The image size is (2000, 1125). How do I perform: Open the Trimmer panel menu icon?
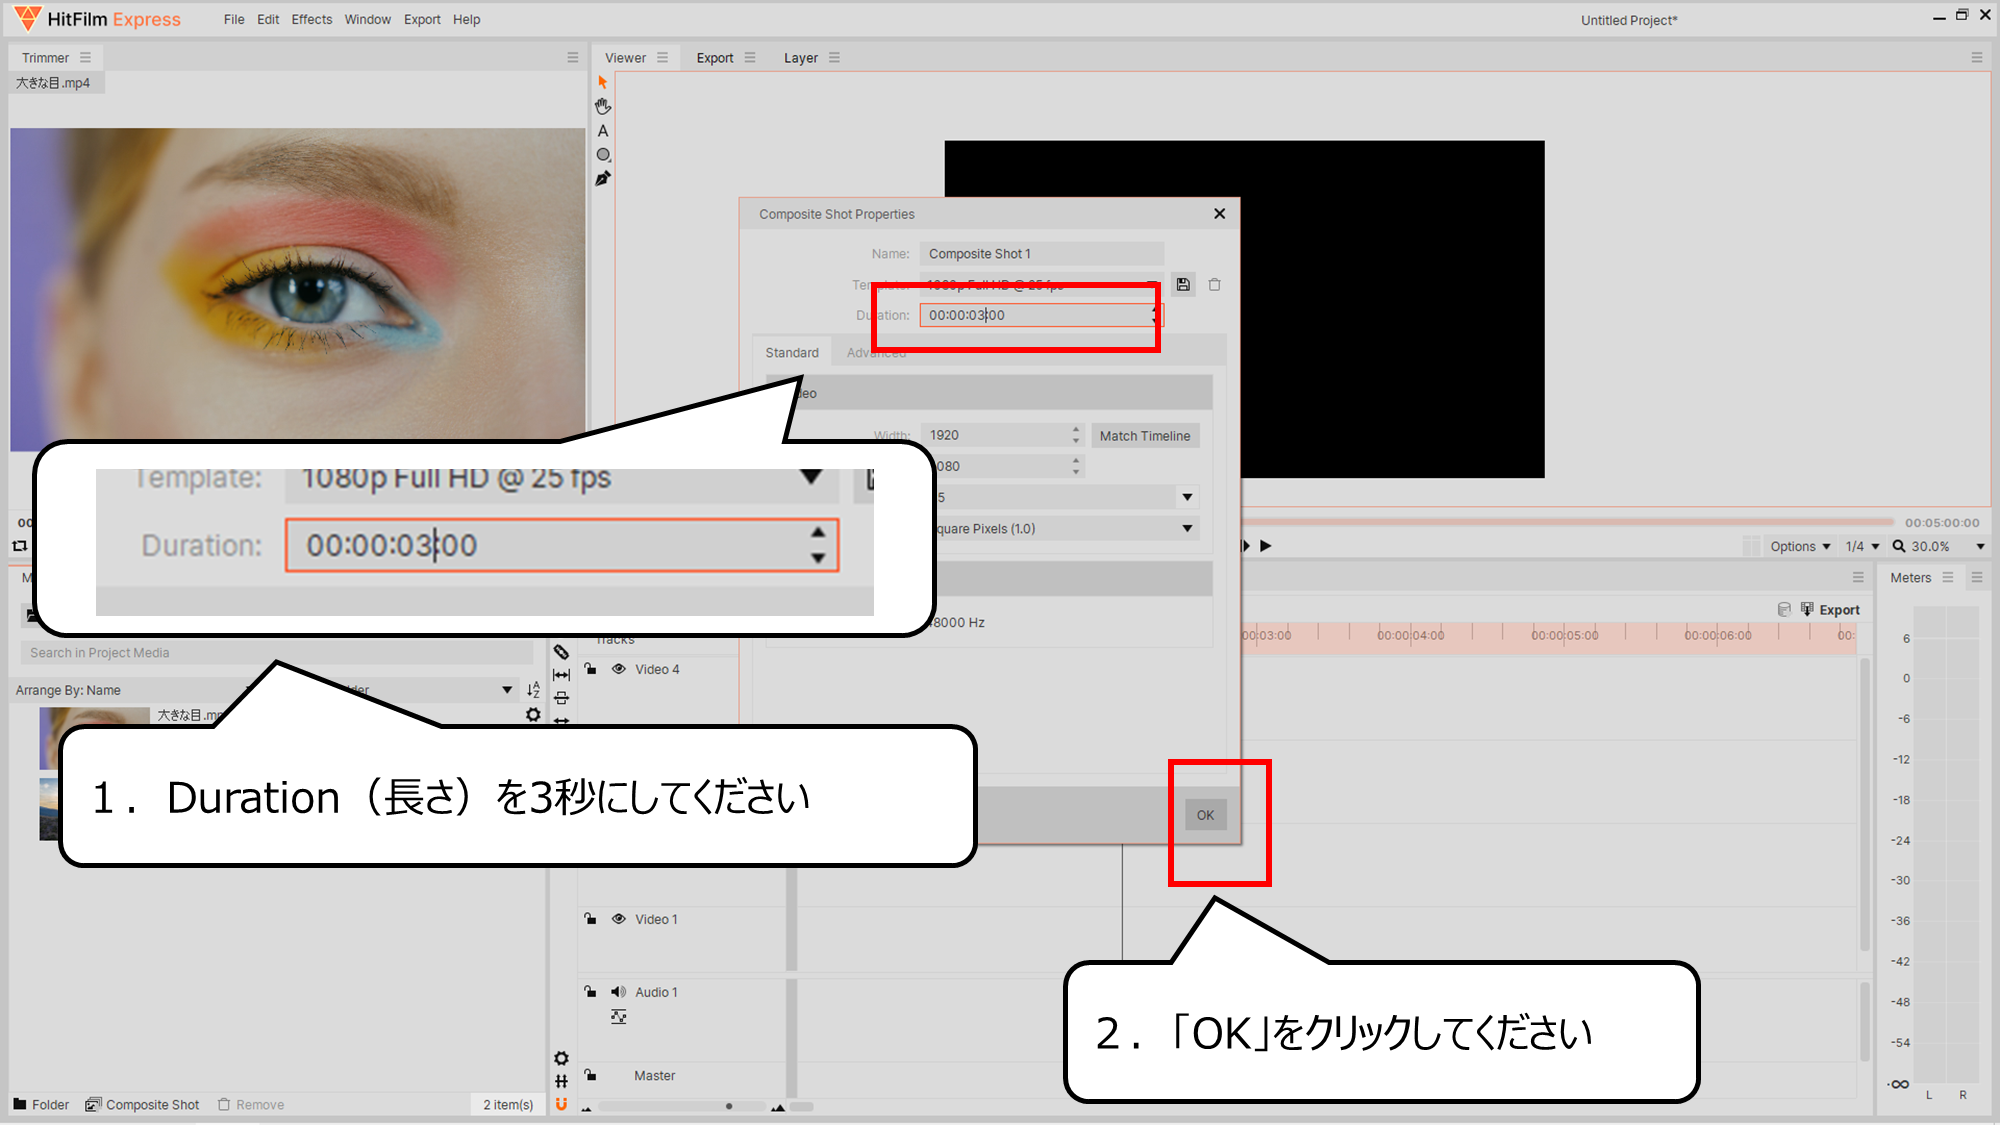point(85,58)
